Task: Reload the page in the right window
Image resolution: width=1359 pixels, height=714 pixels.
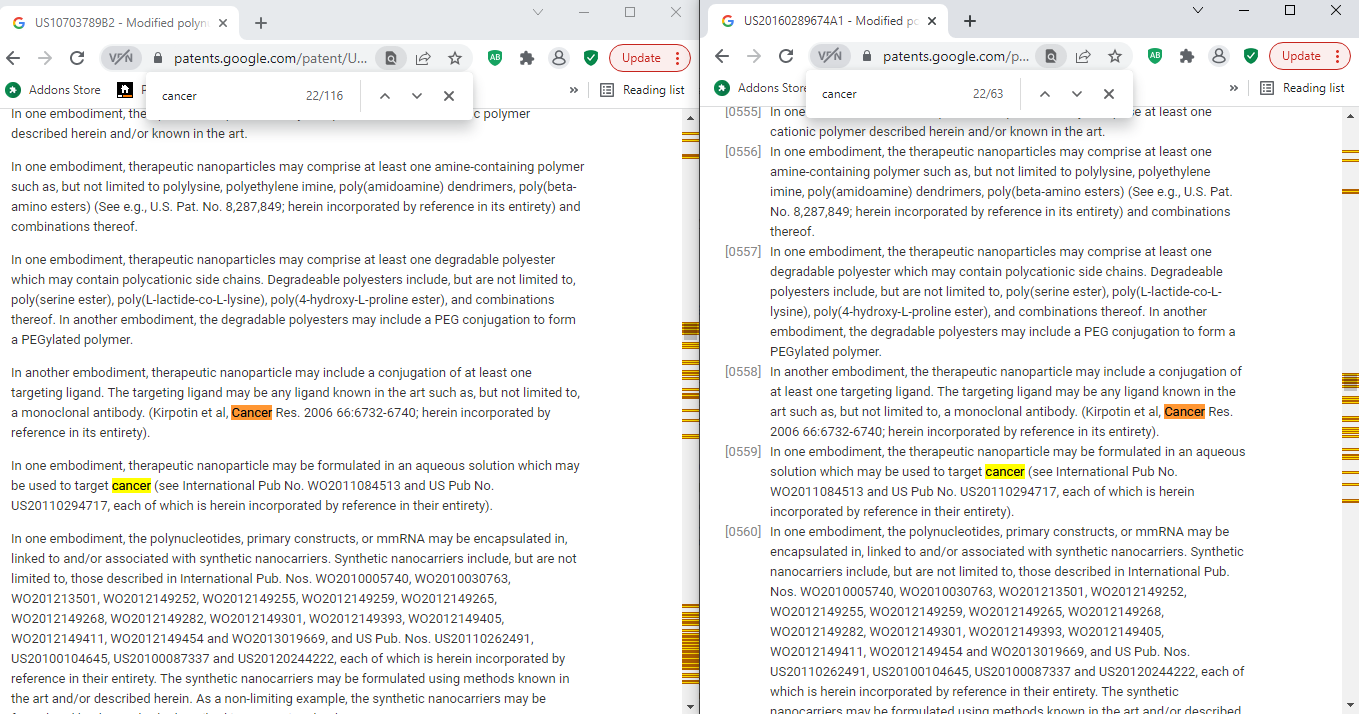Action: pos(786,57)
